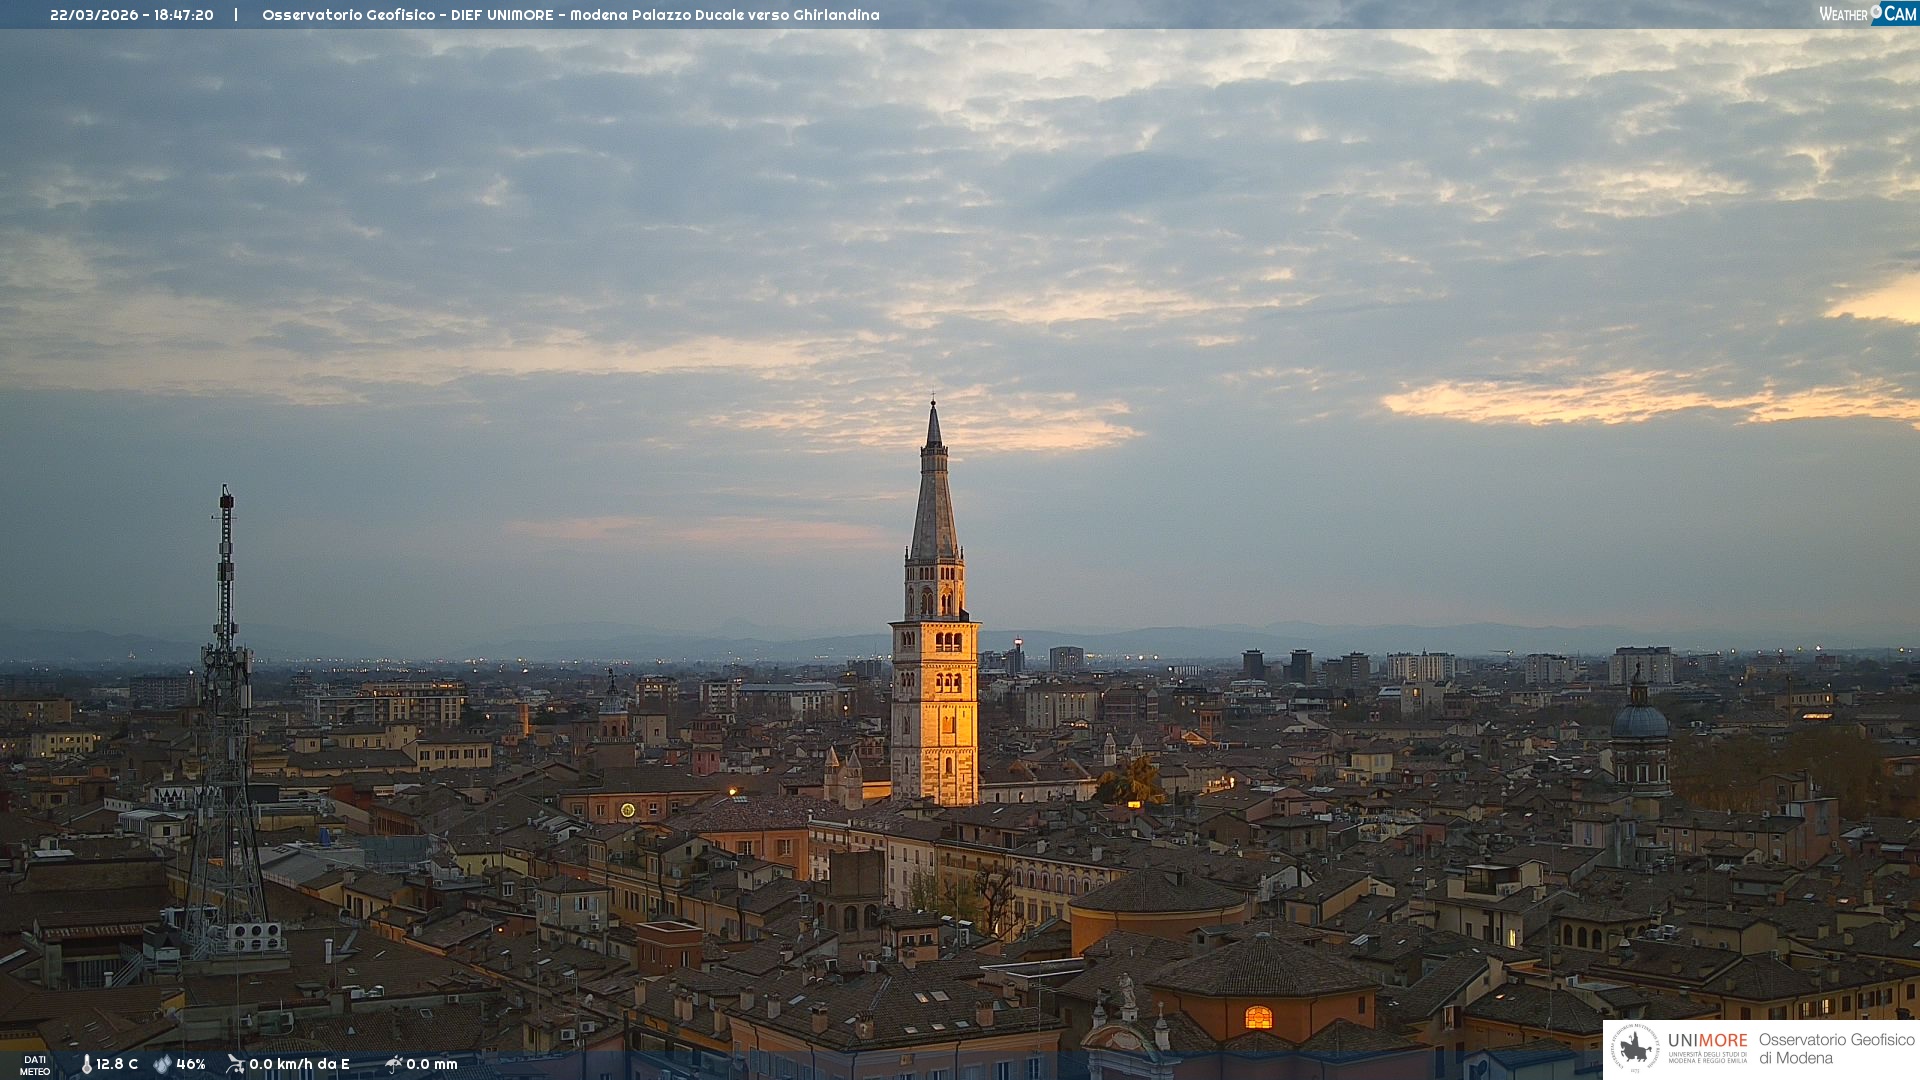Click the wind anemometer icon
The width and height of the screenshot is (1920, 1080).
[x=235, y=1064]
